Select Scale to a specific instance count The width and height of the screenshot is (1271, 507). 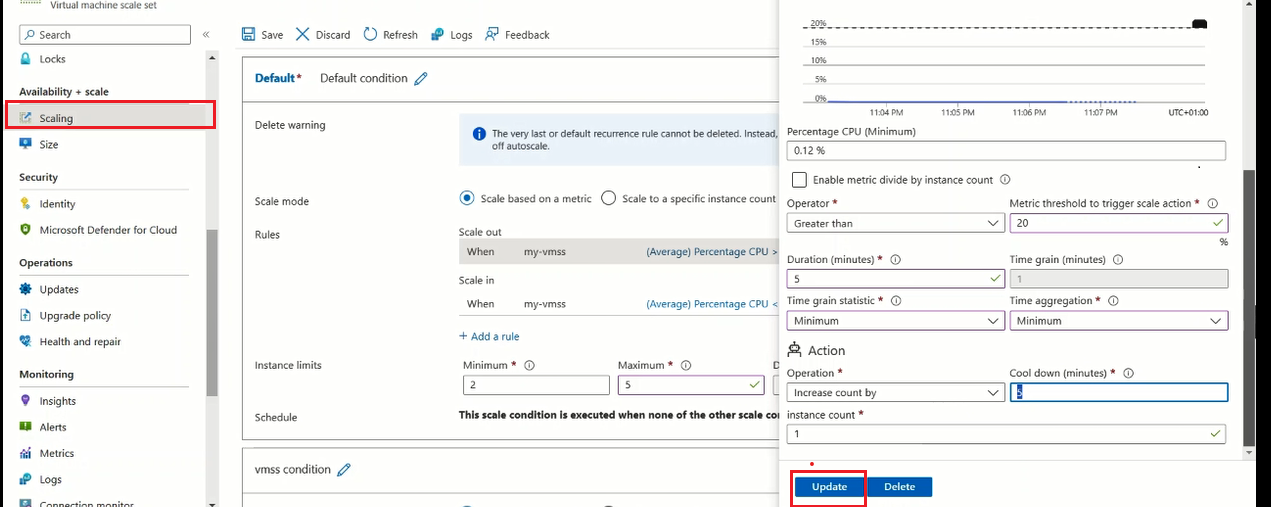tap(608, 198)
